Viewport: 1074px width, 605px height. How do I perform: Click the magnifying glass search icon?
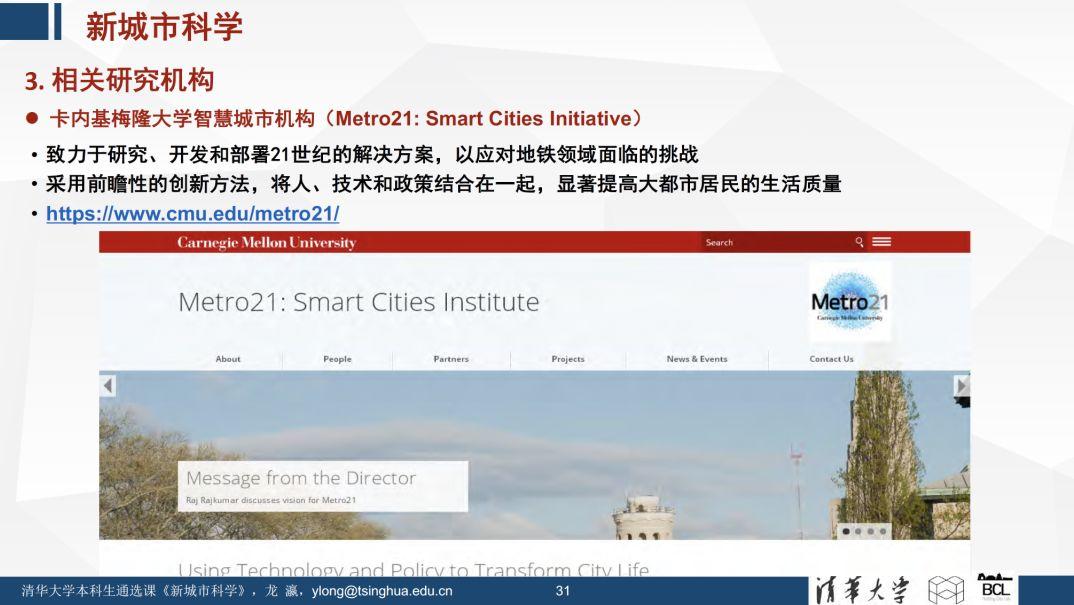859,242
